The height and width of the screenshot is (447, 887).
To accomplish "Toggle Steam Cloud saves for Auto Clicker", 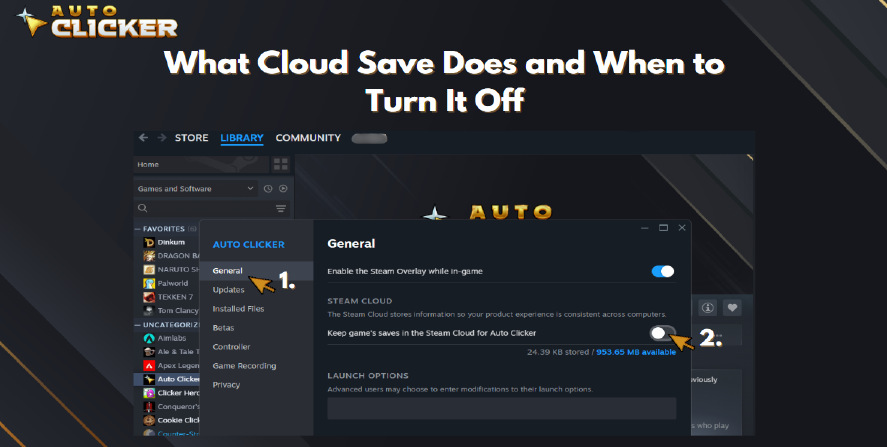I will (x=662, y=333).
